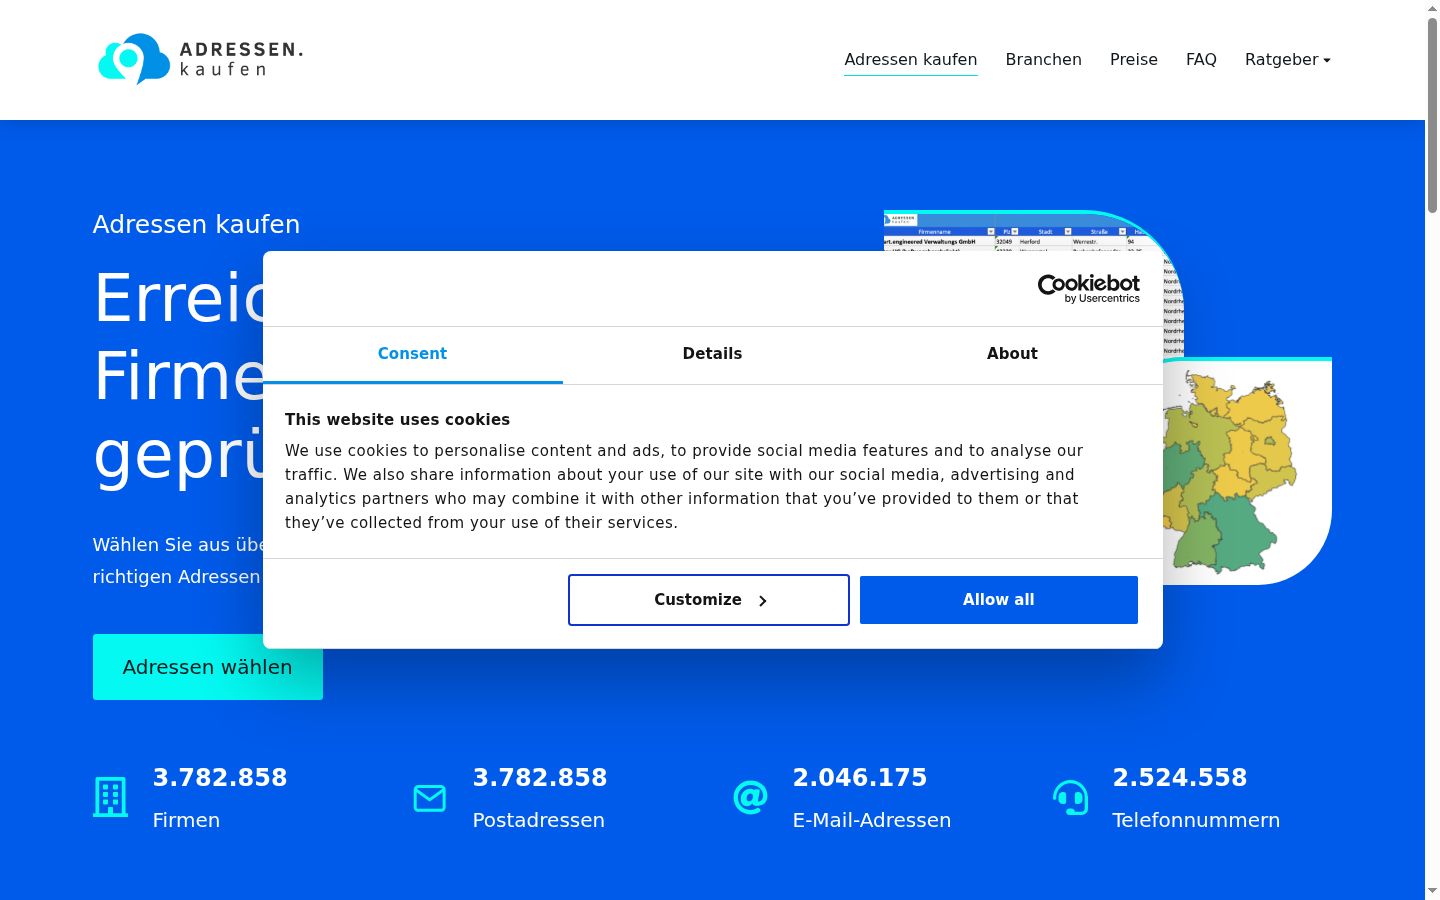This screenshot has width=1440, height=900.
Task: Expand the Ratgeber dropdown menu
Action: pyautogui.click(x=1287, y=59)
